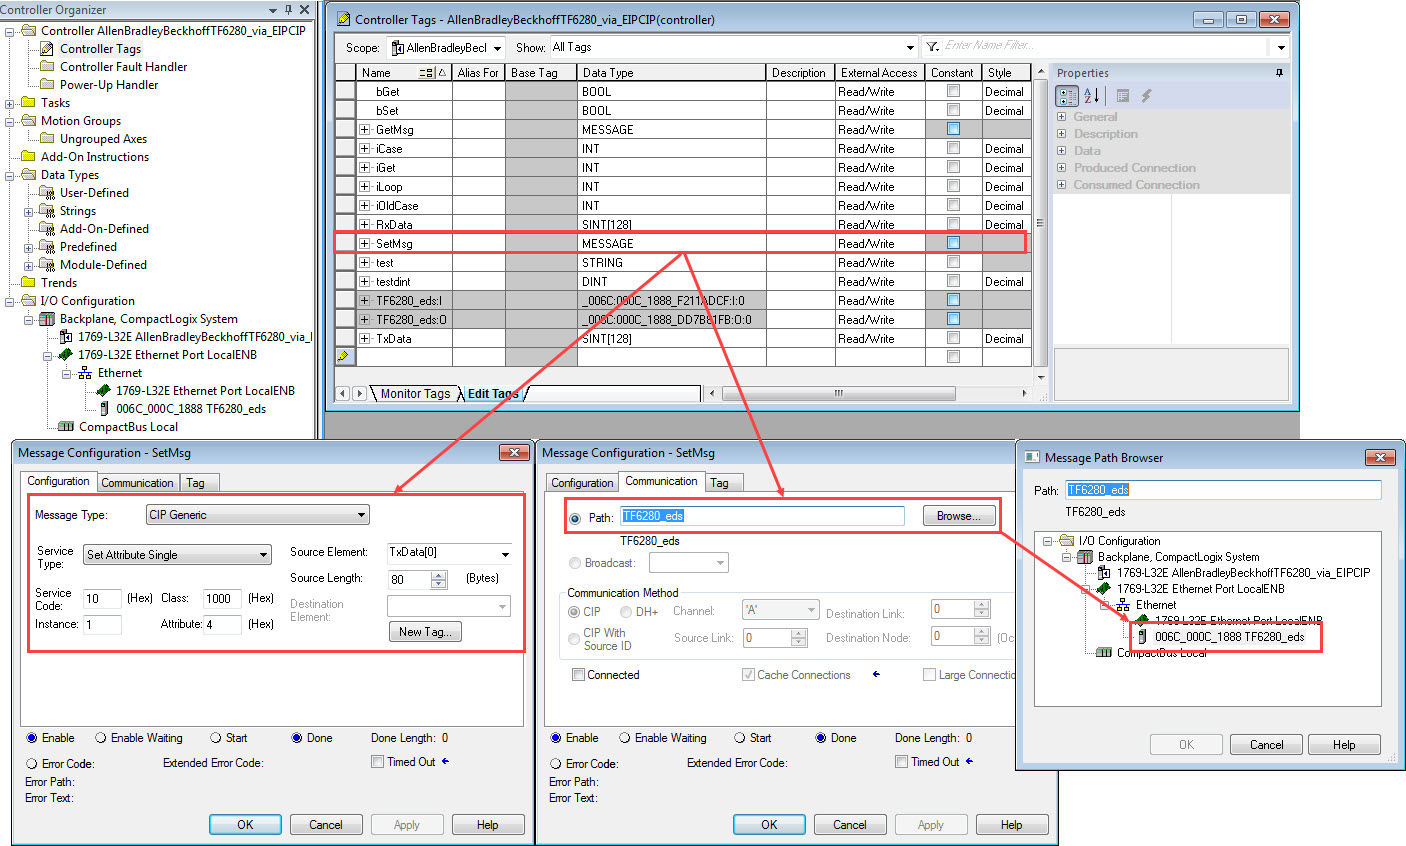Click Cancel in the Communication dialog

point(850,825)
